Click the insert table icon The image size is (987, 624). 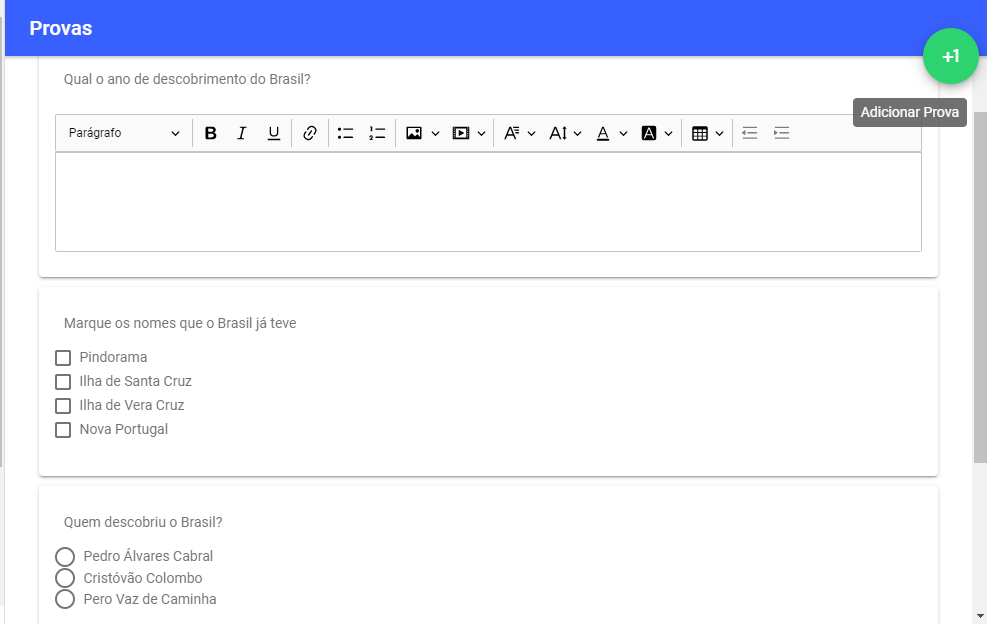click(x=699, y=133)
